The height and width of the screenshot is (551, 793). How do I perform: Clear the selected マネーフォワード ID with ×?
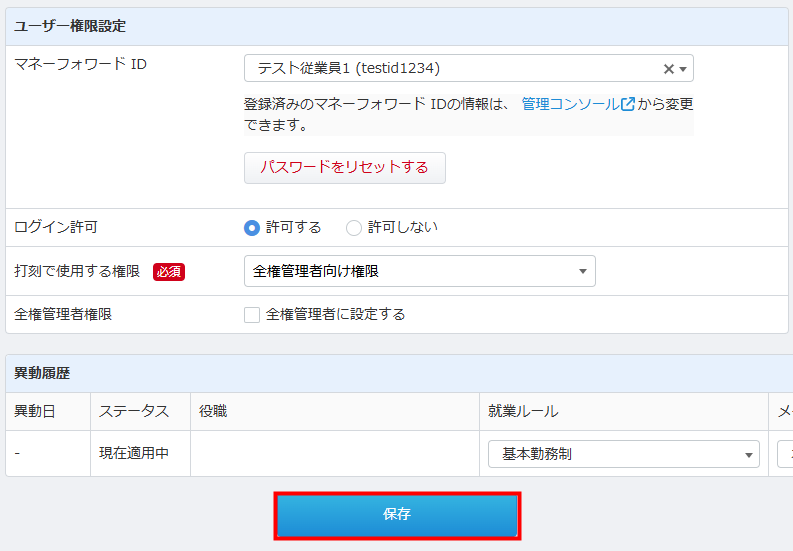[x=668, y=69]
